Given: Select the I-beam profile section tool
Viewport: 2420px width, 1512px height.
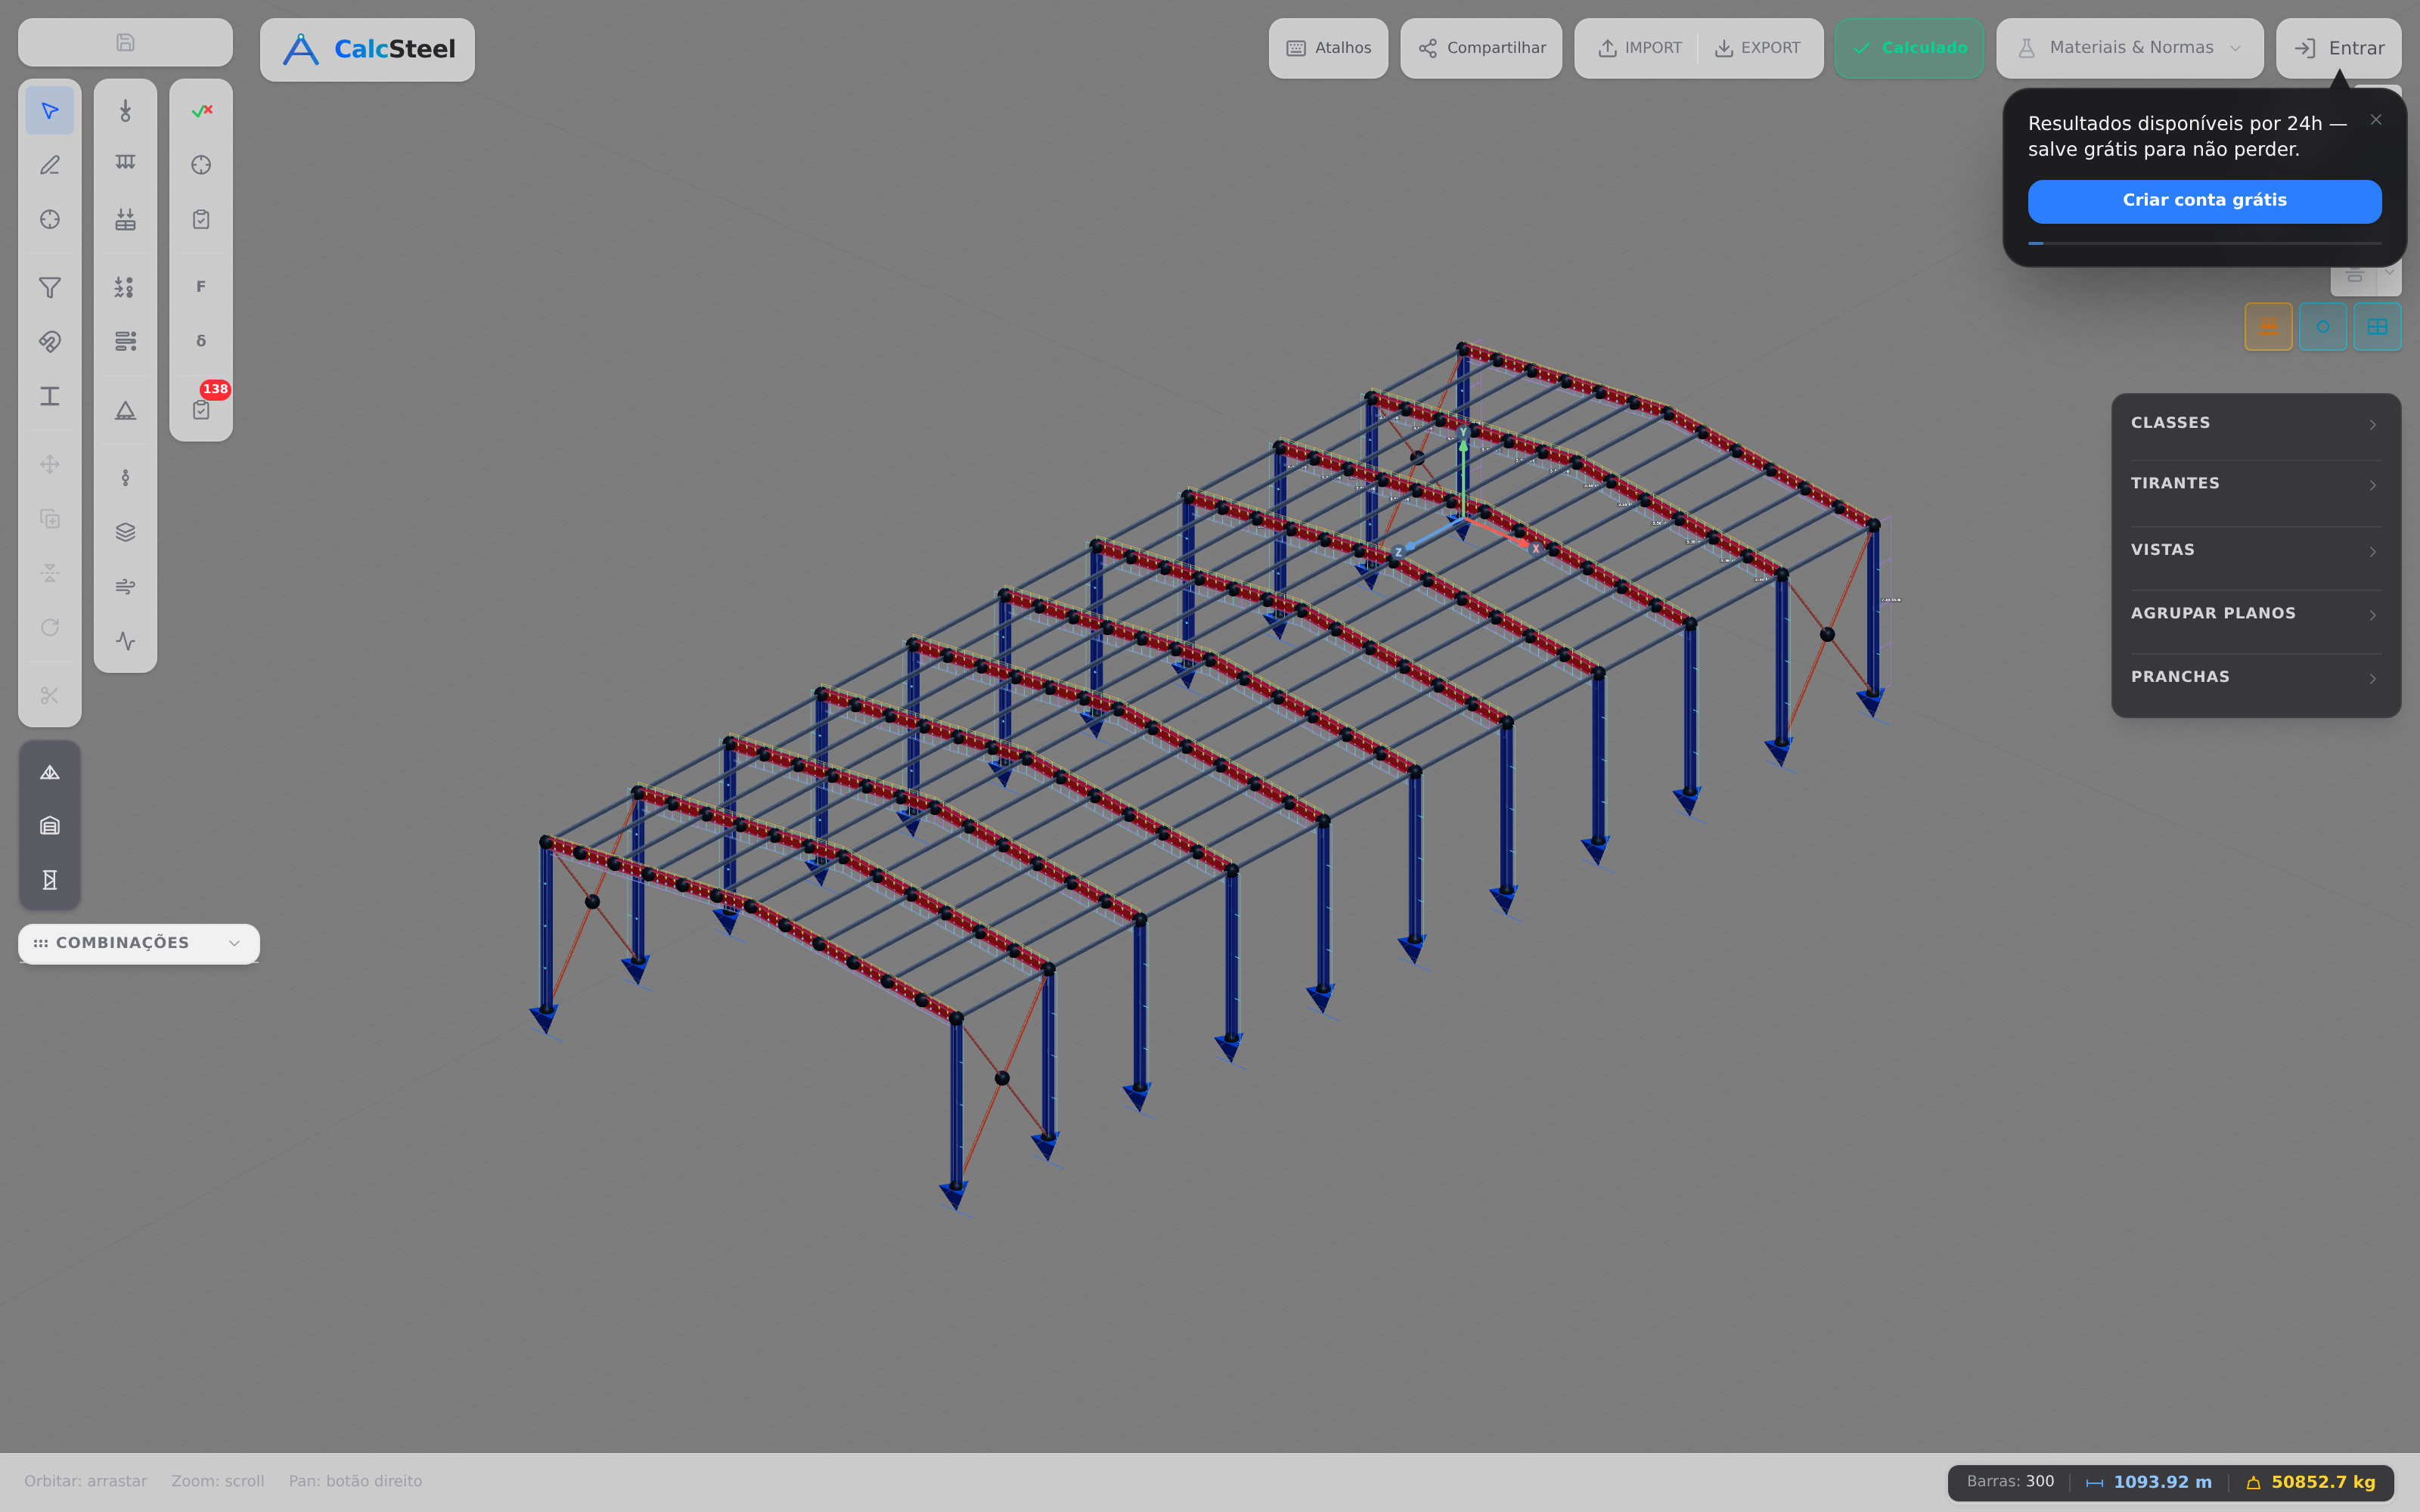Looking at the screenshot, I should click(x=49, y=396).
